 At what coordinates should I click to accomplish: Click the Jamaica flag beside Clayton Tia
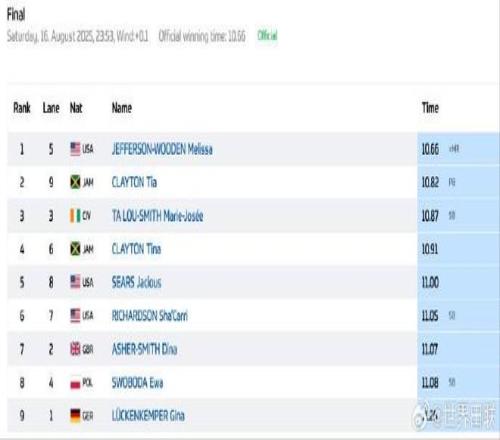click(x=75, y=182)
